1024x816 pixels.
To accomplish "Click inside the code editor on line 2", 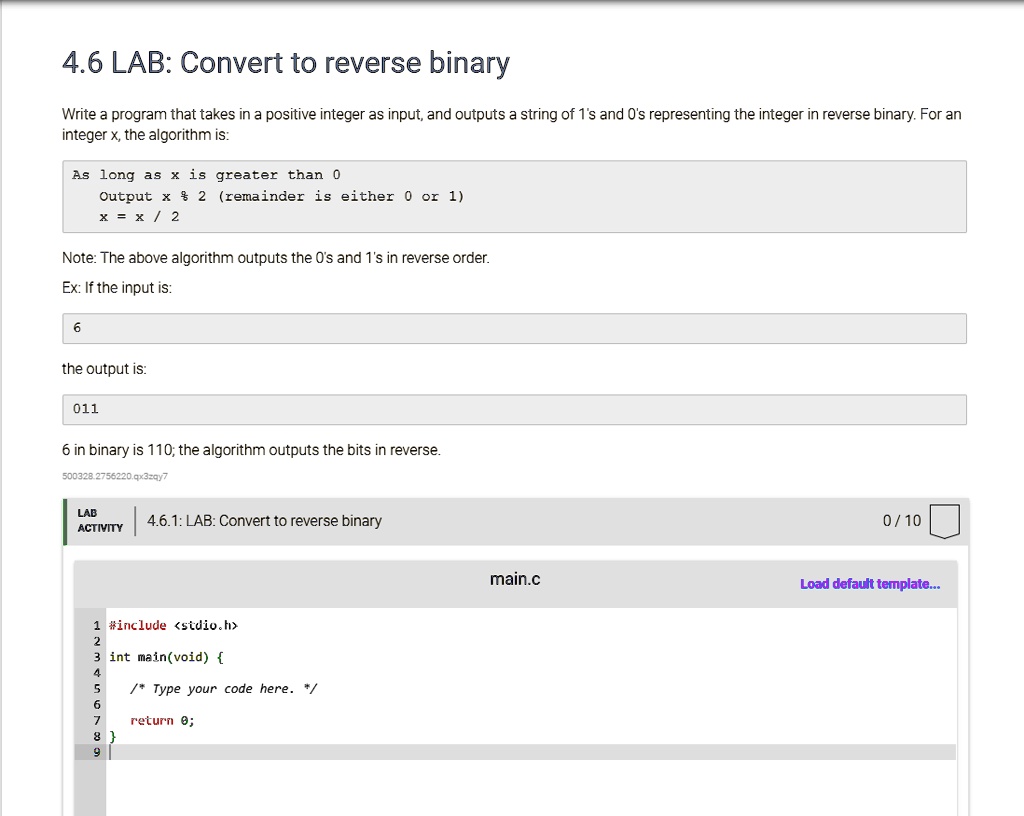I will click(200, 641).
